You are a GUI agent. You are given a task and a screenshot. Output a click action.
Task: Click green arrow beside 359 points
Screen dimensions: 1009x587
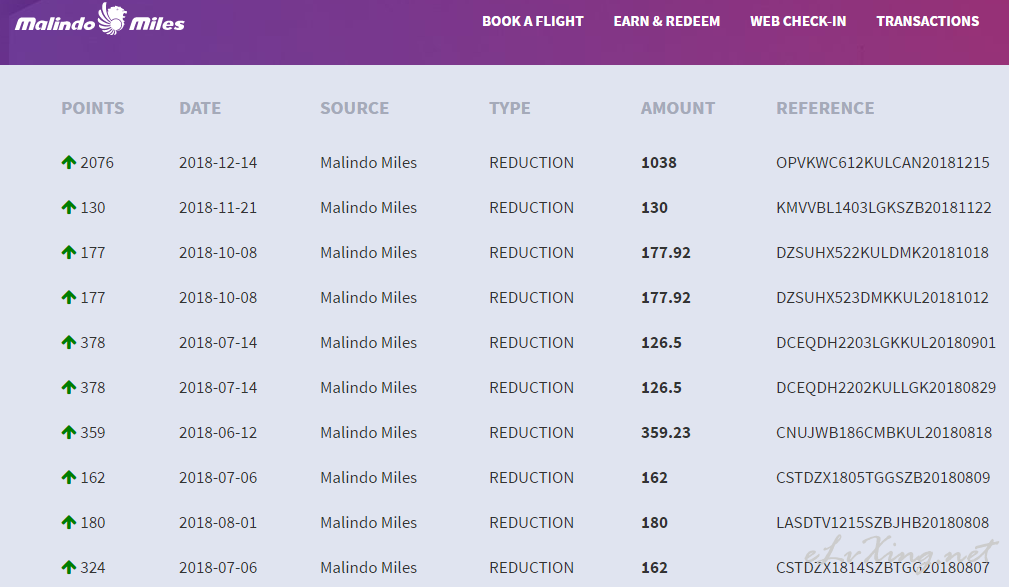pyautogui.click(x=69, y=432)
